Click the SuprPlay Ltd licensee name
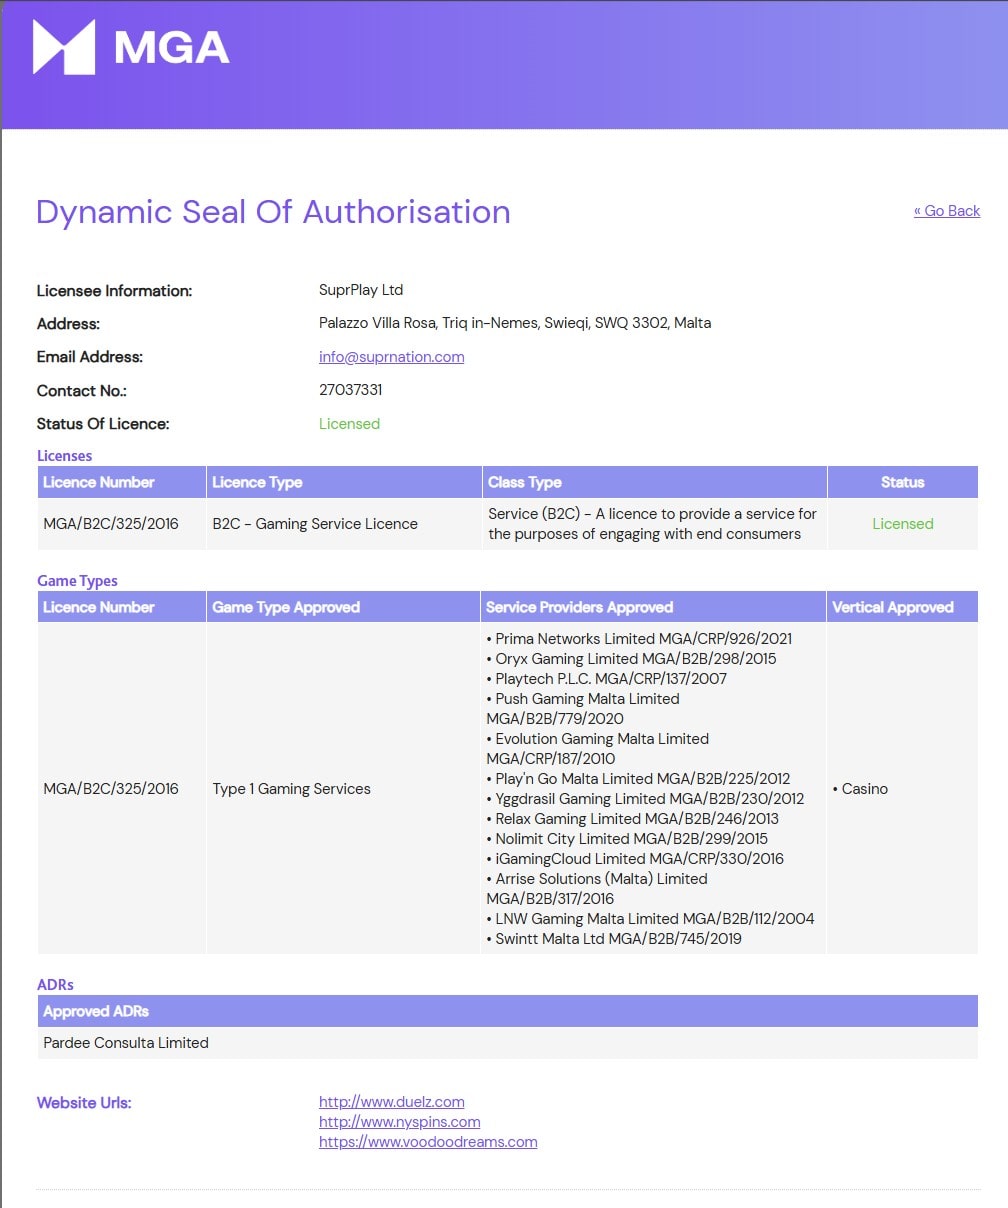Screen dimensions: 1008x1208 coord(361,290)
